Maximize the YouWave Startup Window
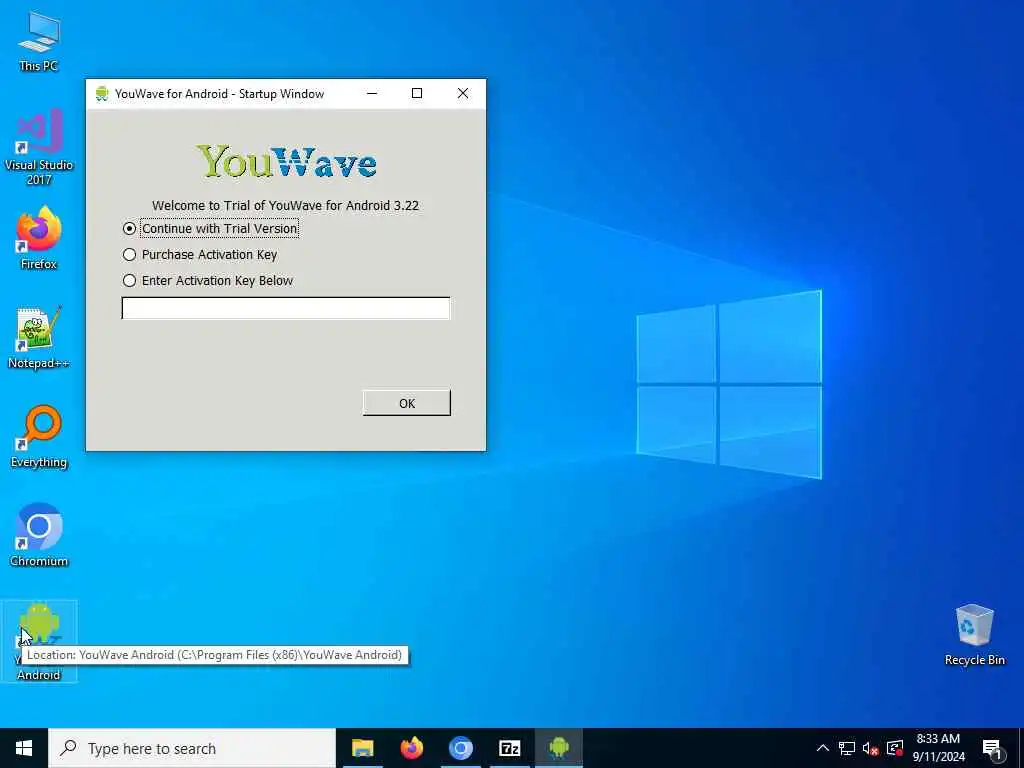The width and height of the screenshot is (1024, 768). tap(417, 93)
